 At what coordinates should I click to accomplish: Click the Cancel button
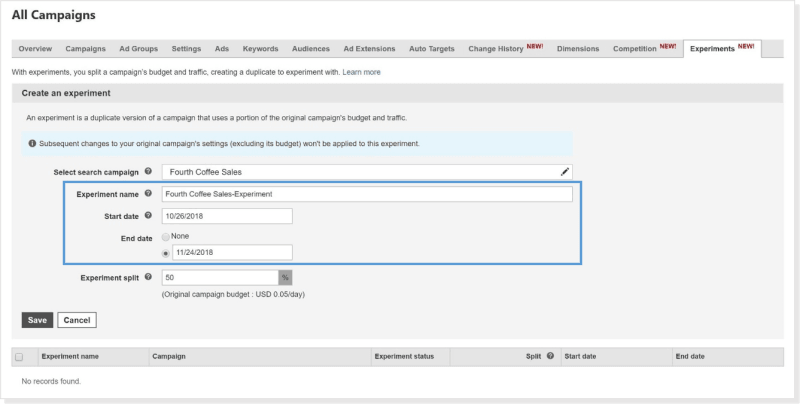coord(76,320)
